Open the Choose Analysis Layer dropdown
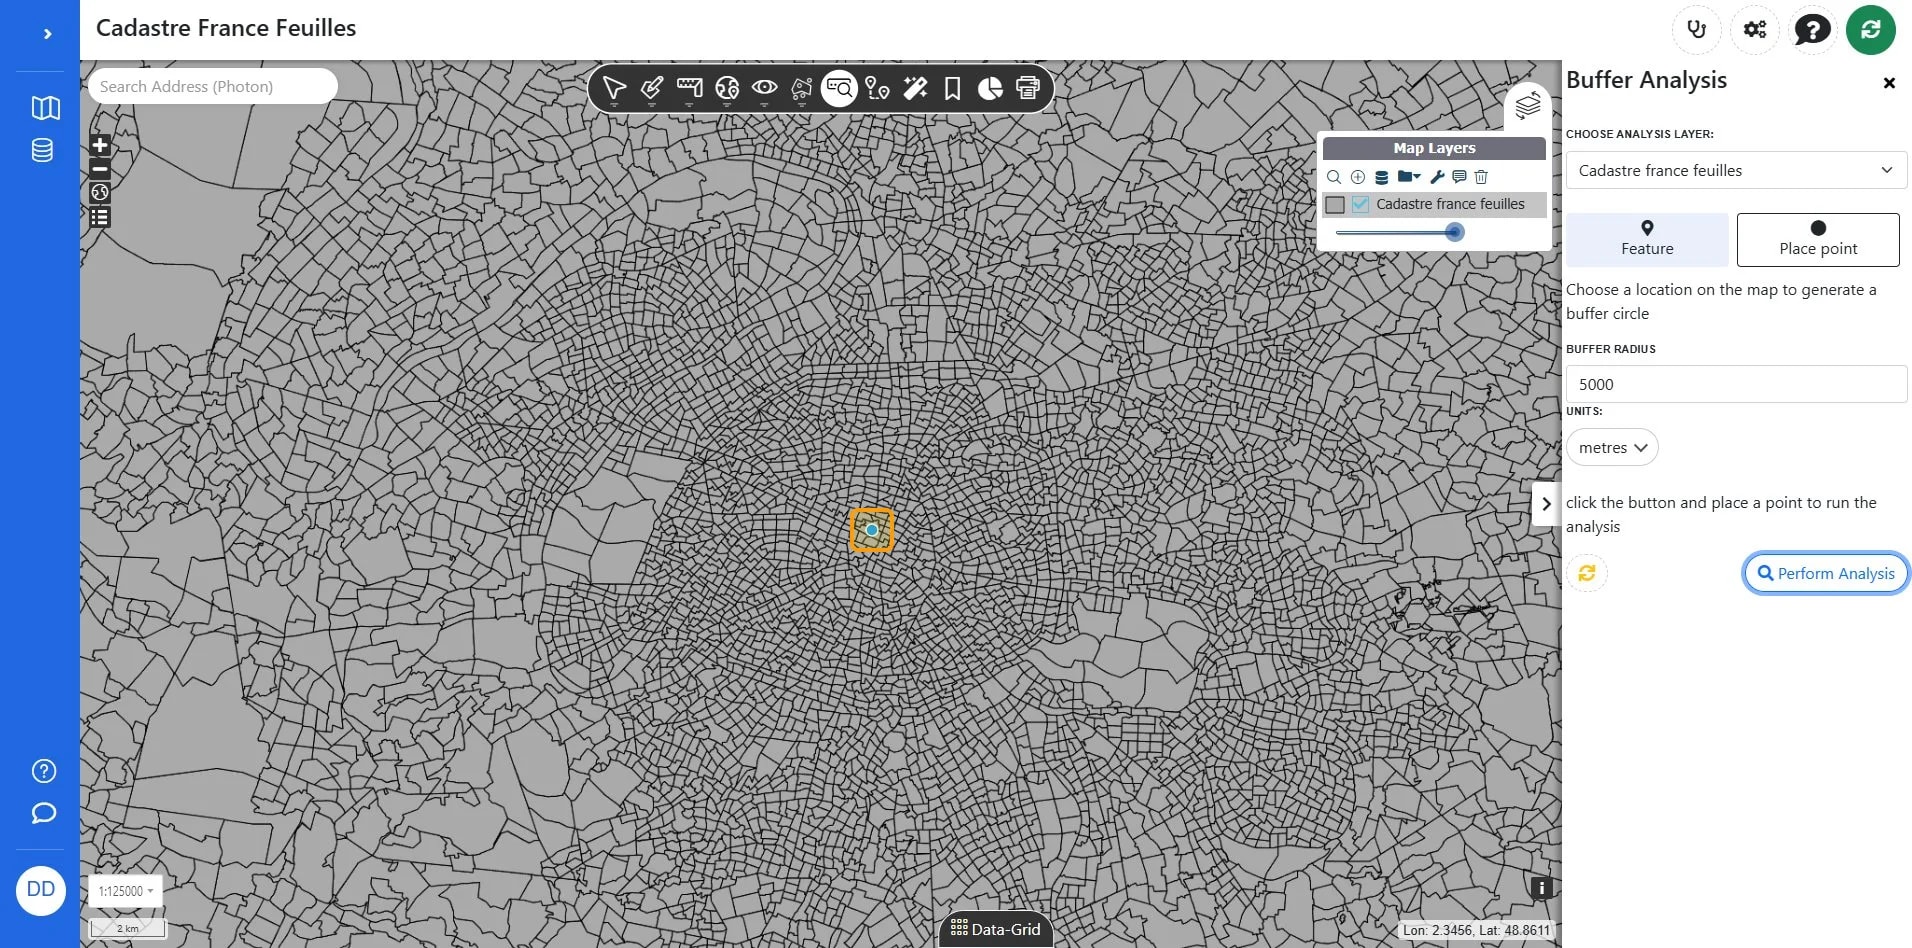This screenshot has width=1912, height=948. 1736,170
